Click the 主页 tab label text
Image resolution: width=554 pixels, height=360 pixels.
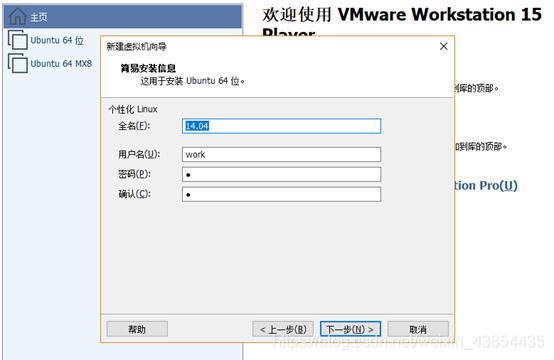tap(39, 17)
